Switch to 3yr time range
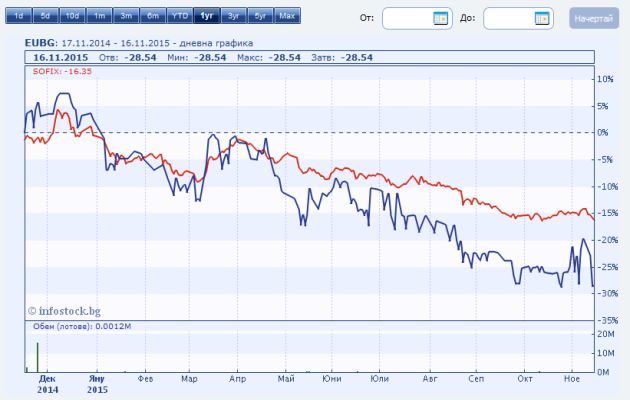This screenshot has width=630, height=400. point(234,17)
